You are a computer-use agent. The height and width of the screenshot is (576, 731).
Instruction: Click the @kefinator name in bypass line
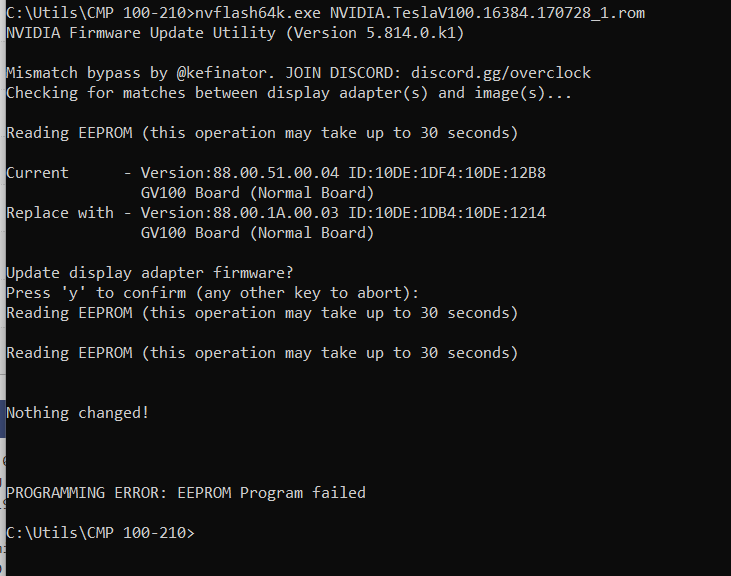(222, 73)
